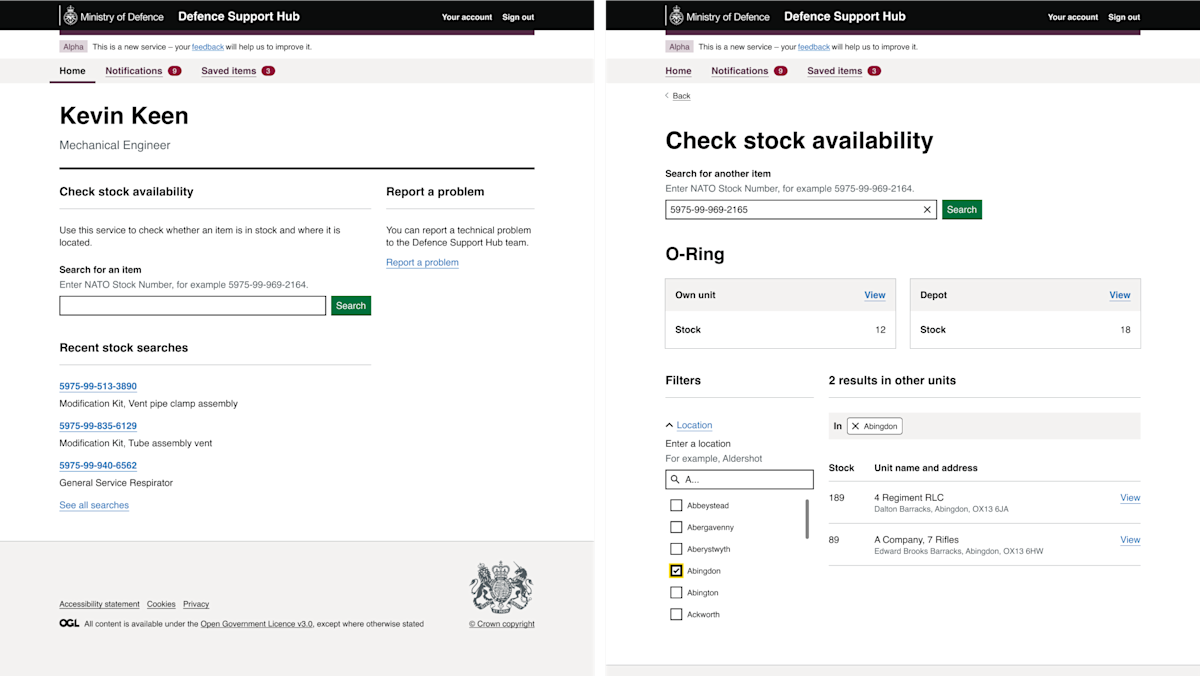Click See all searches link
The height and width of the screenshot is (676, 1200).
tap(94, 505)
